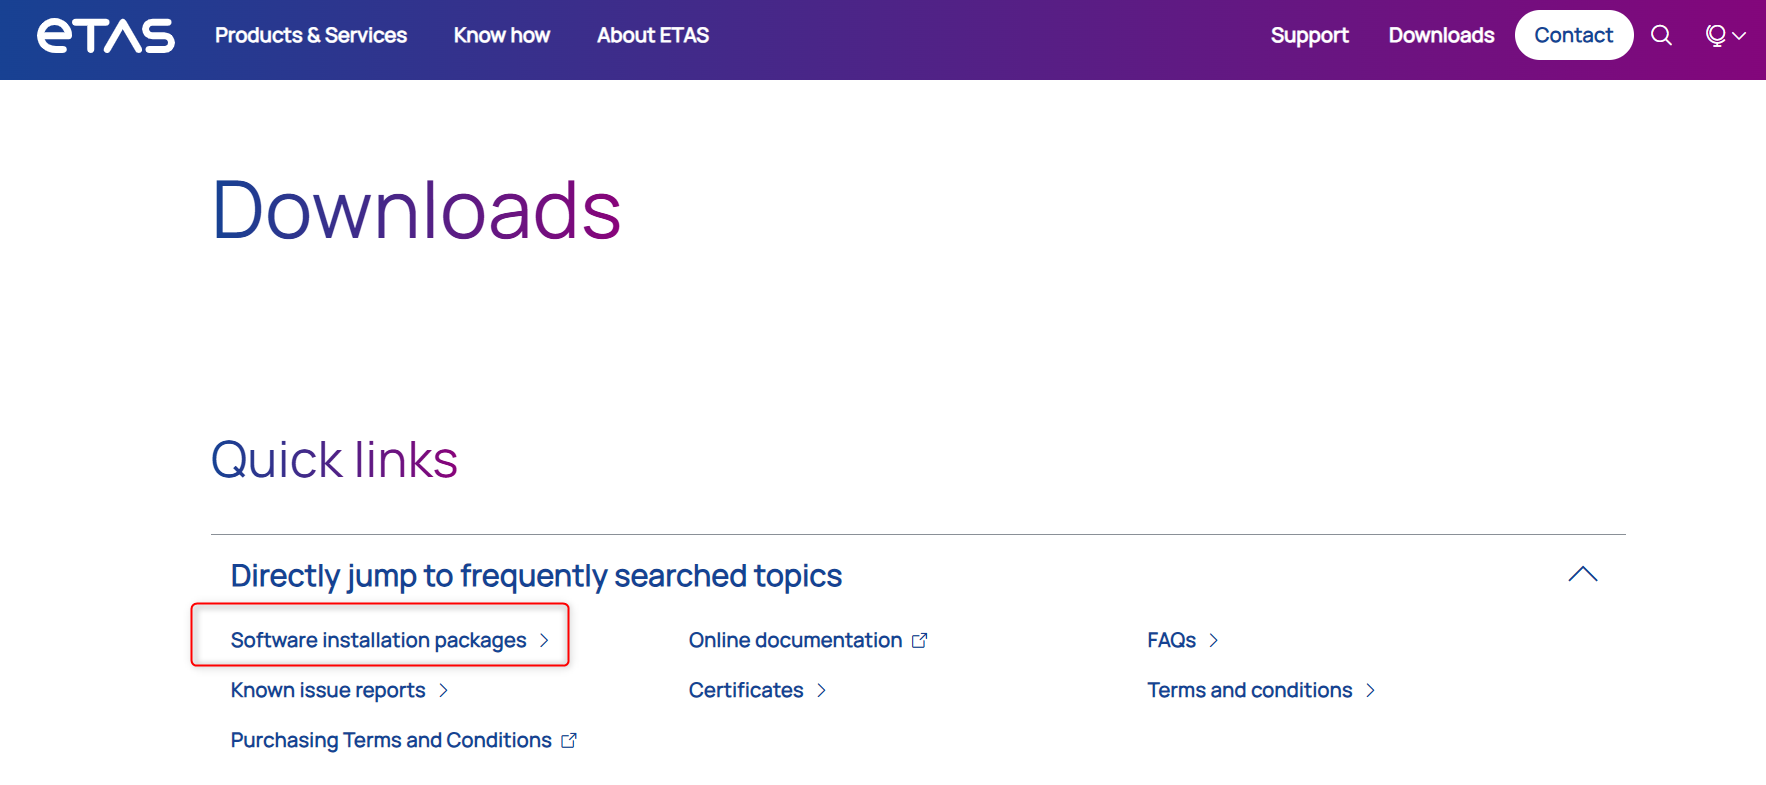This screenshot has height=785, width=1766.
Task: Click the Contact button
Action: 1574,35
